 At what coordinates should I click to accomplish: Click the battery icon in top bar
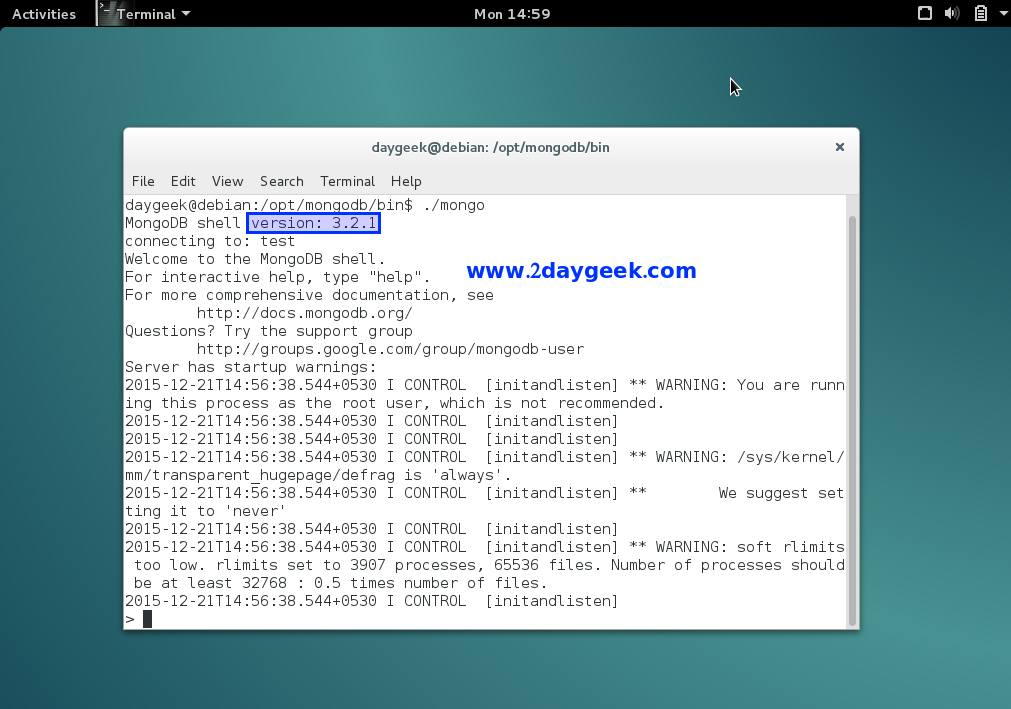[981, 13]
